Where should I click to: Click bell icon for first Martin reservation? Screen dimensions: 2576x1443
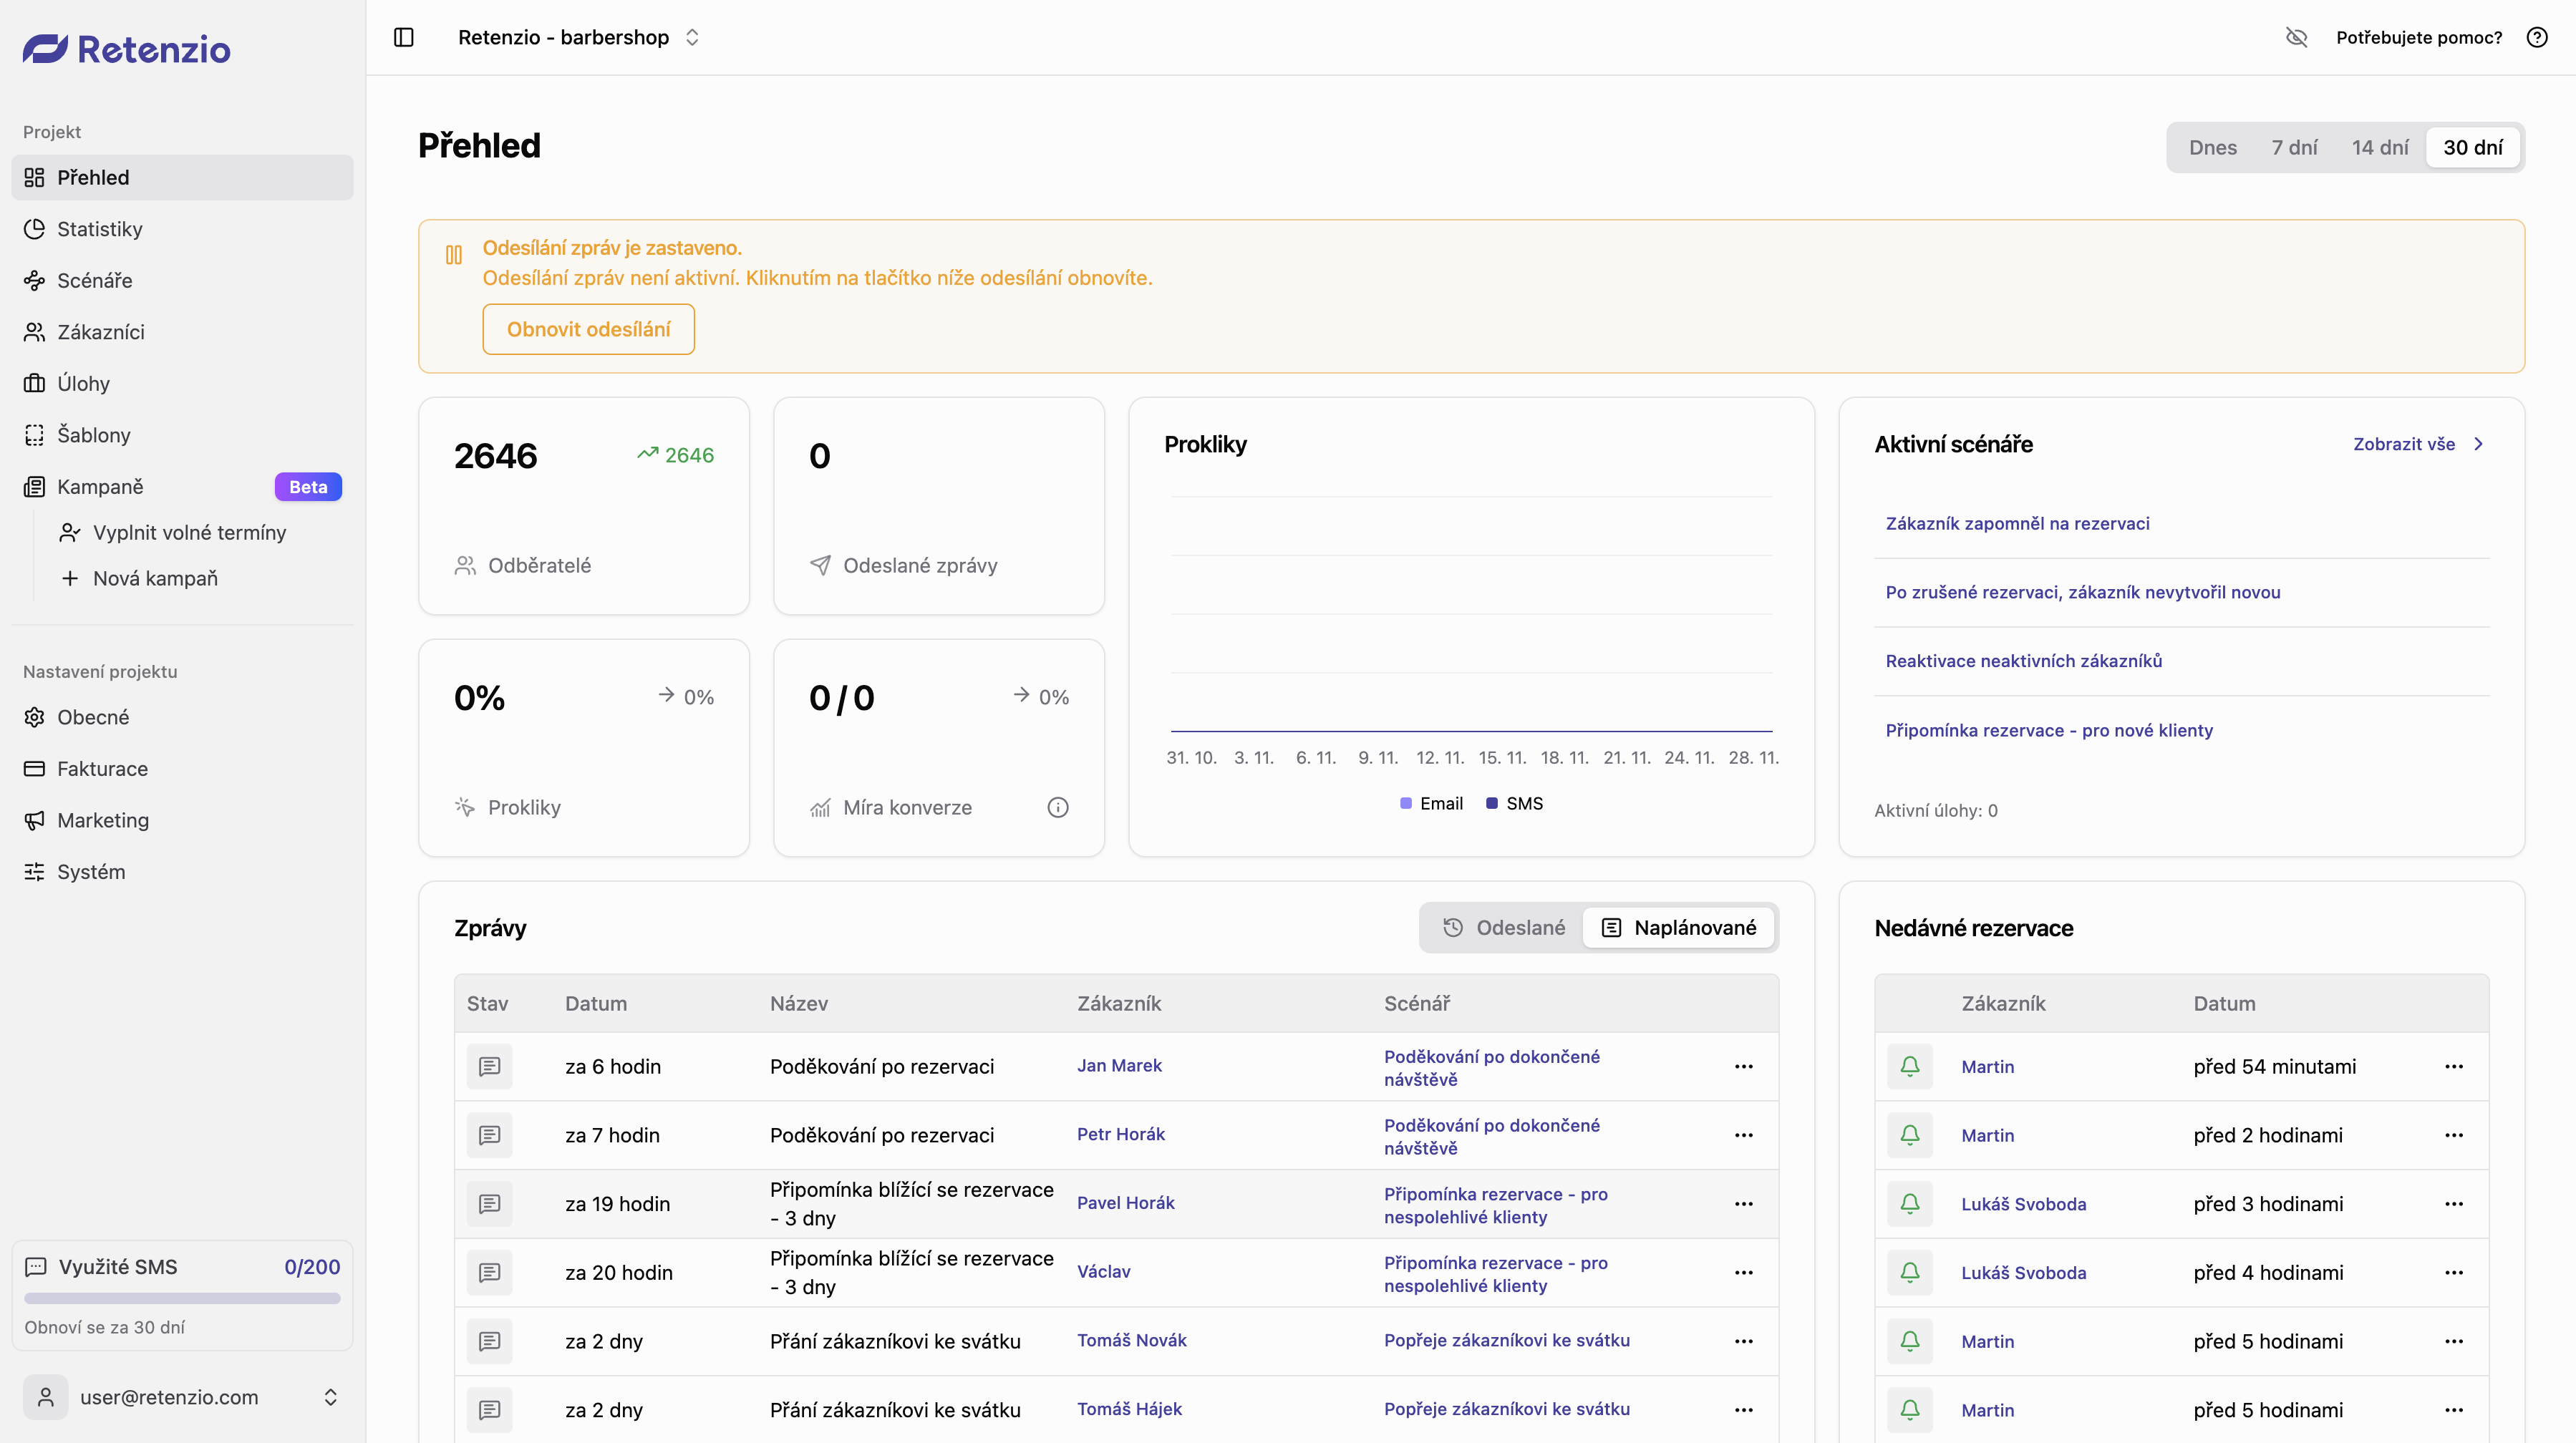pyautogui.click(x=1909, y=1066)
